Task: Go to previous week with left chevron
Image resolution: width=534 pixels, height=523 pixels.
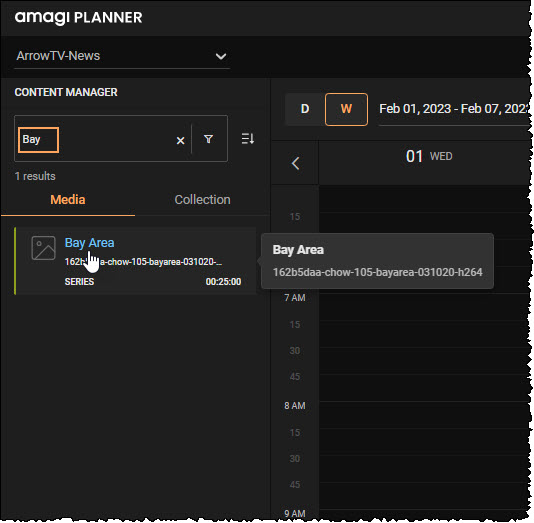Action: point(295,163)
